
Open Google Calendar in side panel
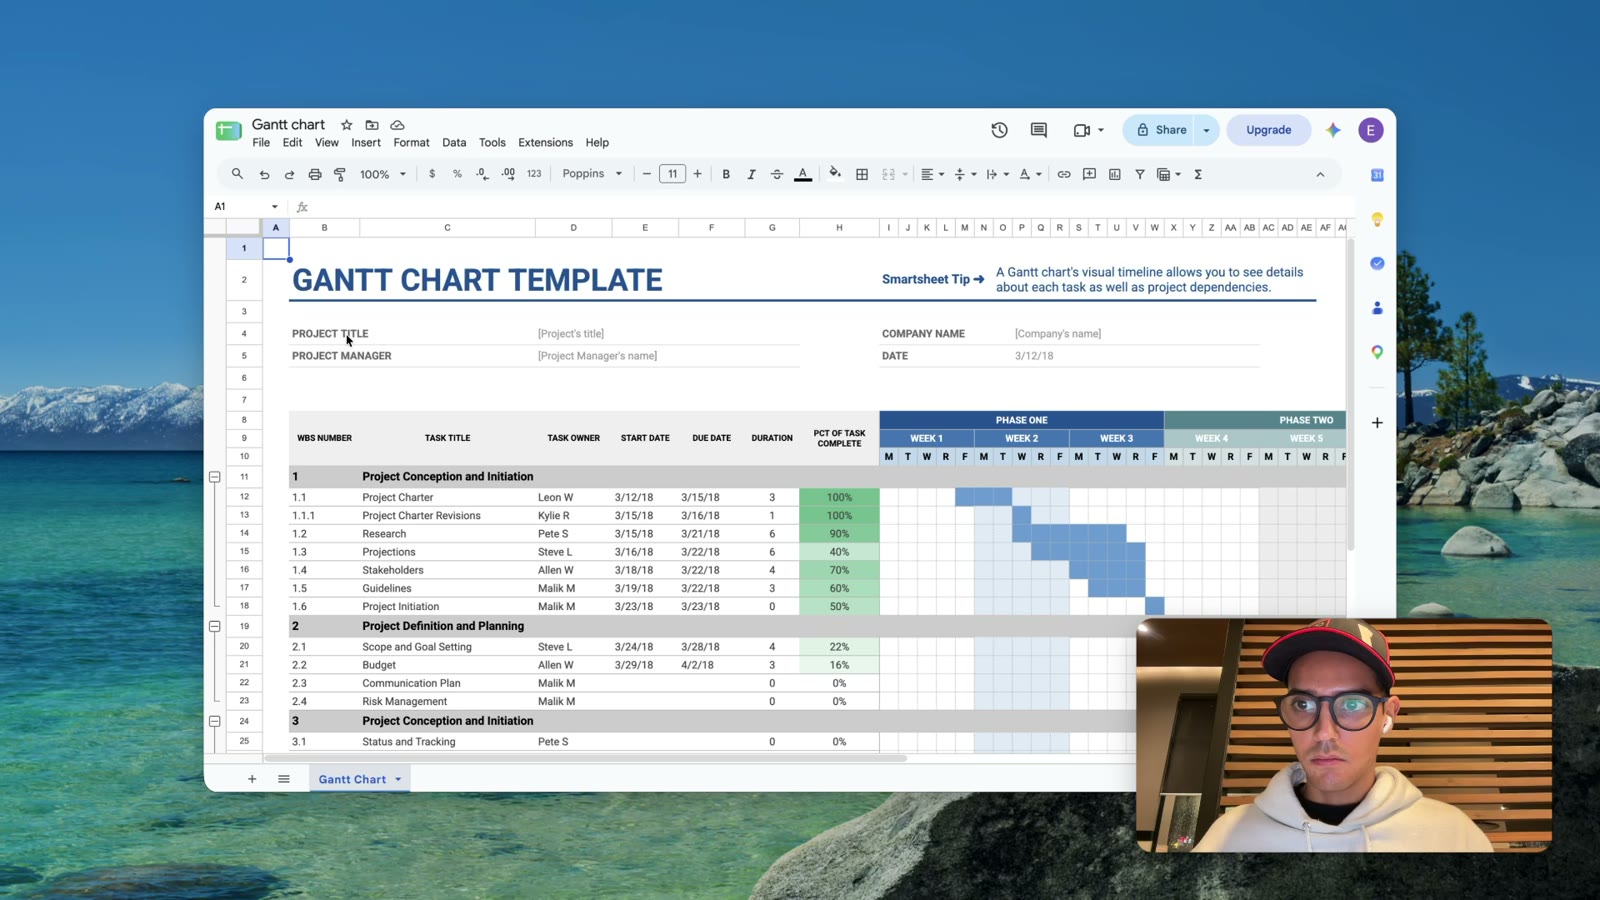1377,175
